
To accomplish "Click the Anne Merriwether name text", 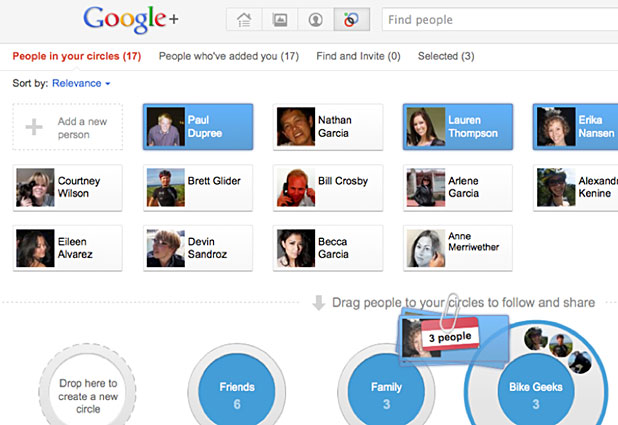I will (x=474, y=241).
